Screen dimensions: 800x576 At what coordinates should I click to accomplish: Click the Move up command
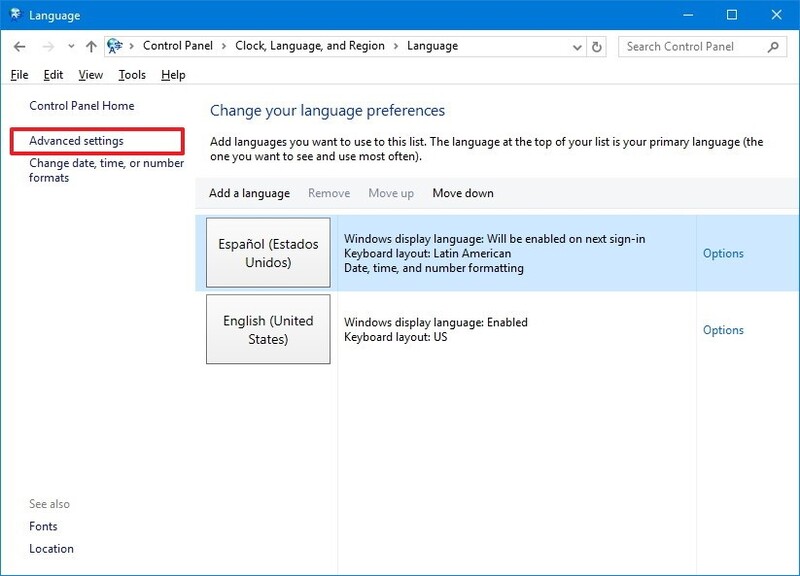point(391,193)
